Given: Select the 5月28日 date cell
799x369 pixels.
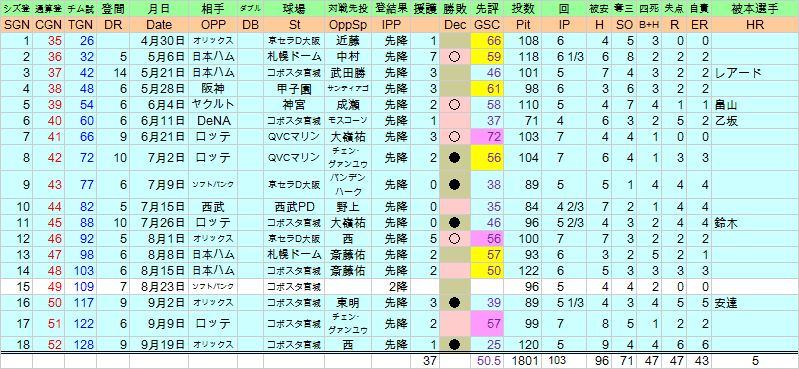Looking at the screenshot, I should click(159, 90).
